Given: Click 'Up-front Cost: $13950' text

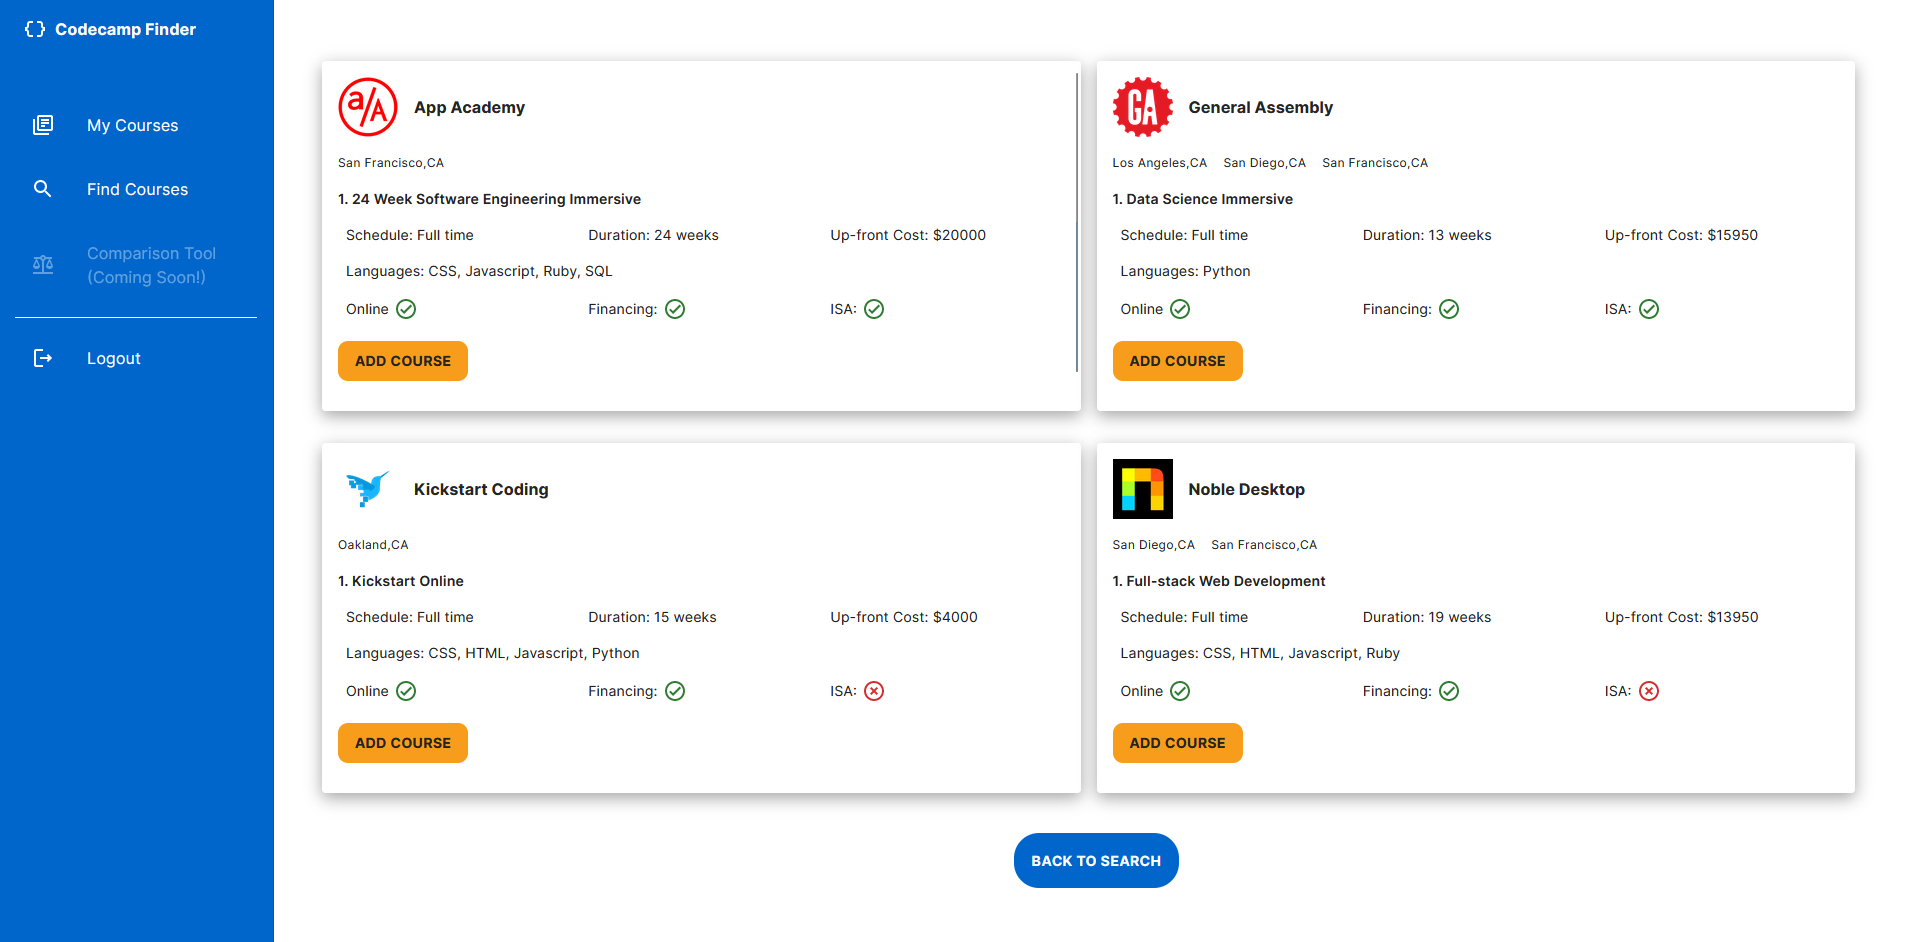Looking at the screenshot, I should (1681, 617).
